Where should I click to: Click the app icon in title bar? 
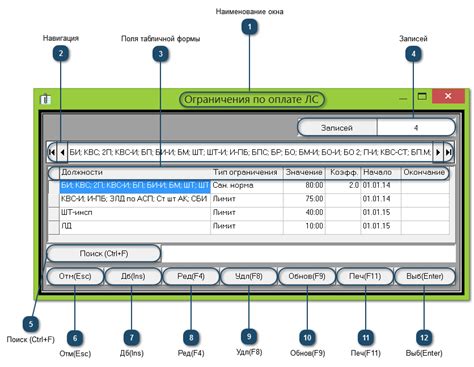(46, 99)
